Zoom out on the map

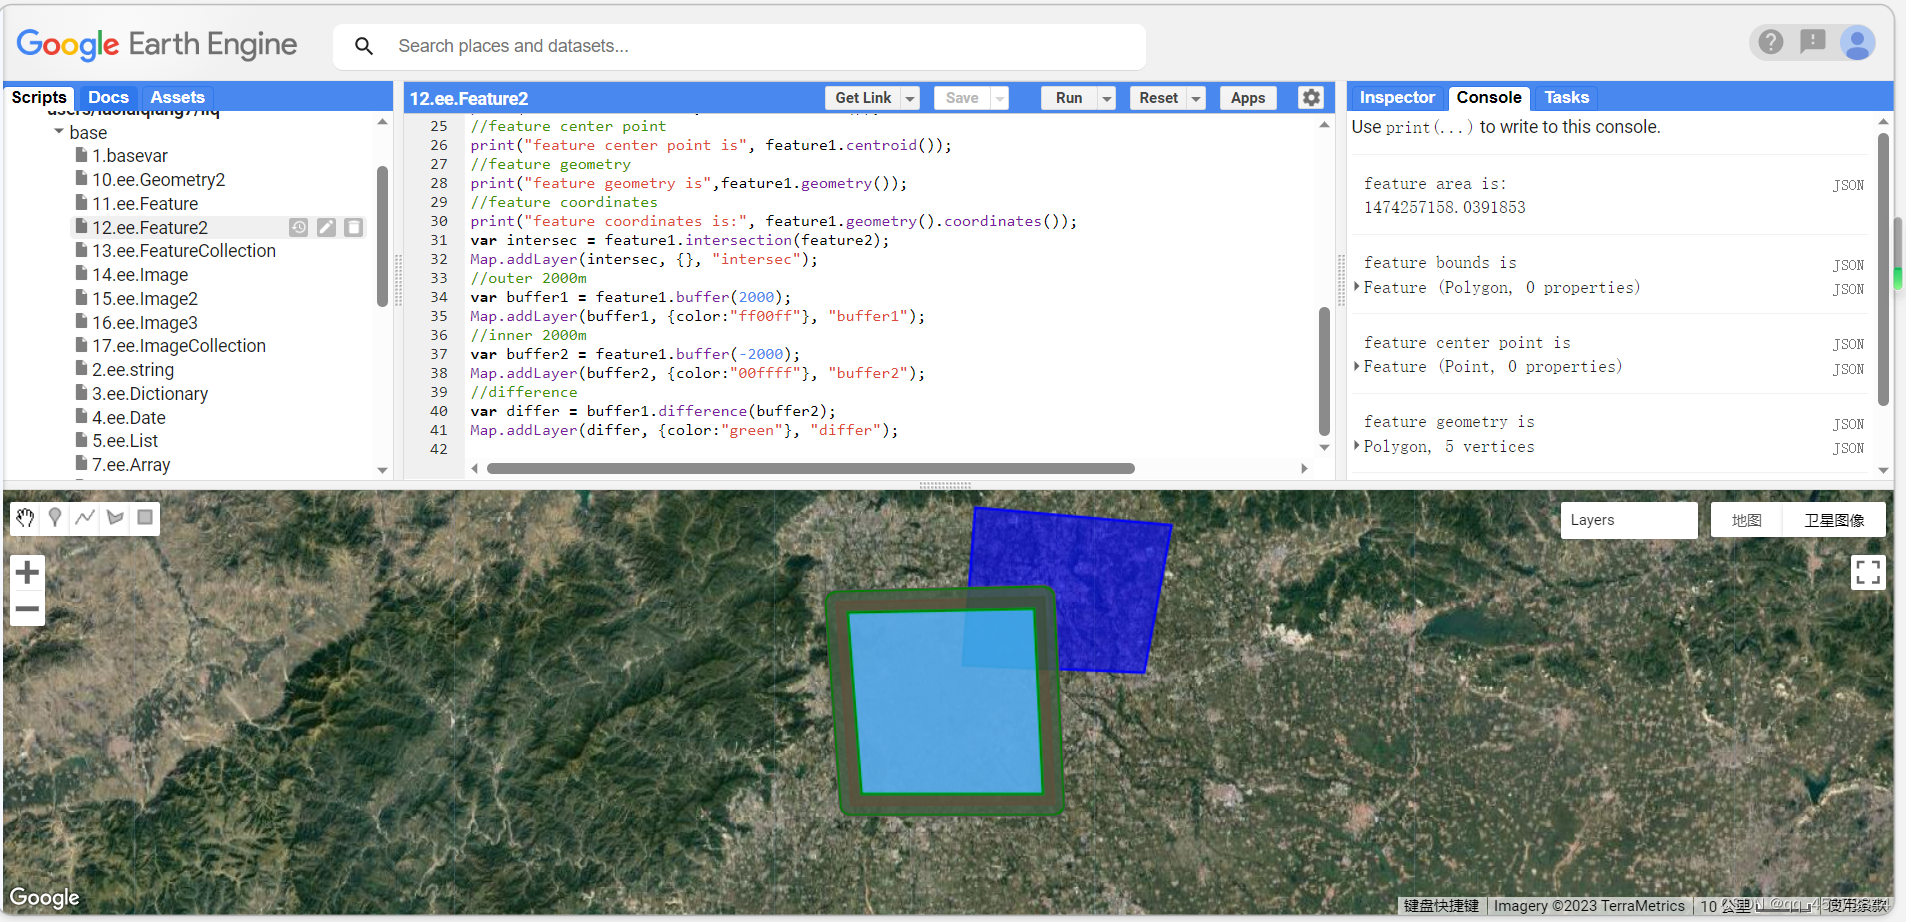coord(27,608)
